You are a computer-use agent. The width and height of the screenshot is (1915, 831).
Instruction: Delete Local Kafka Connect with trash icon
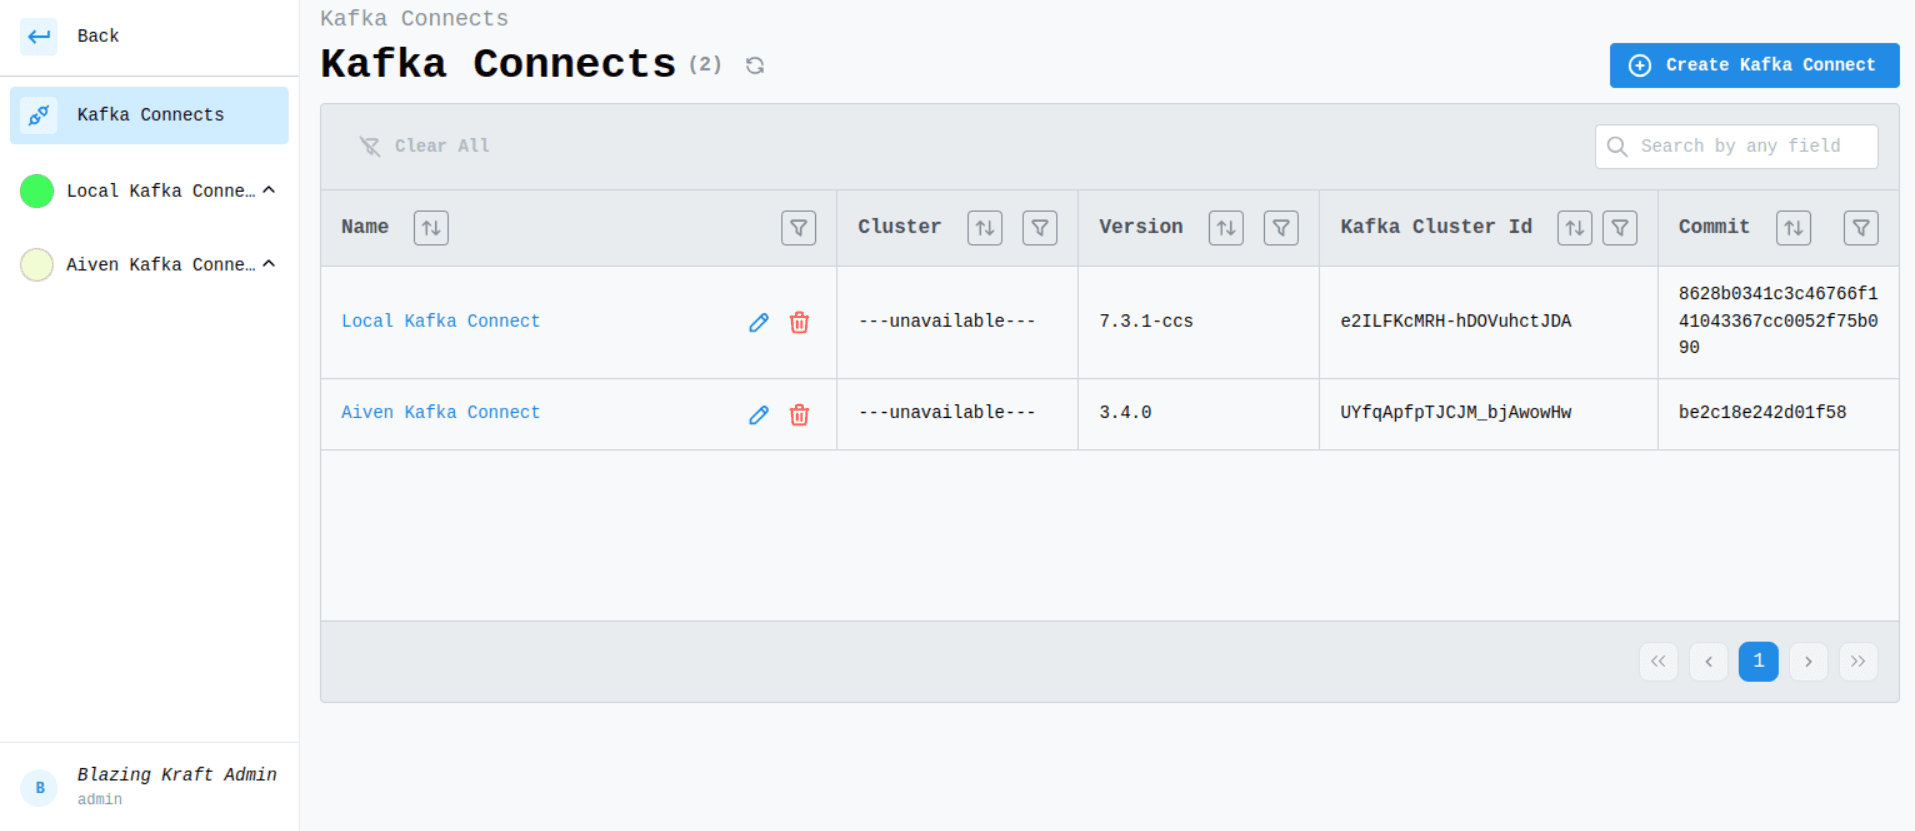799,322
